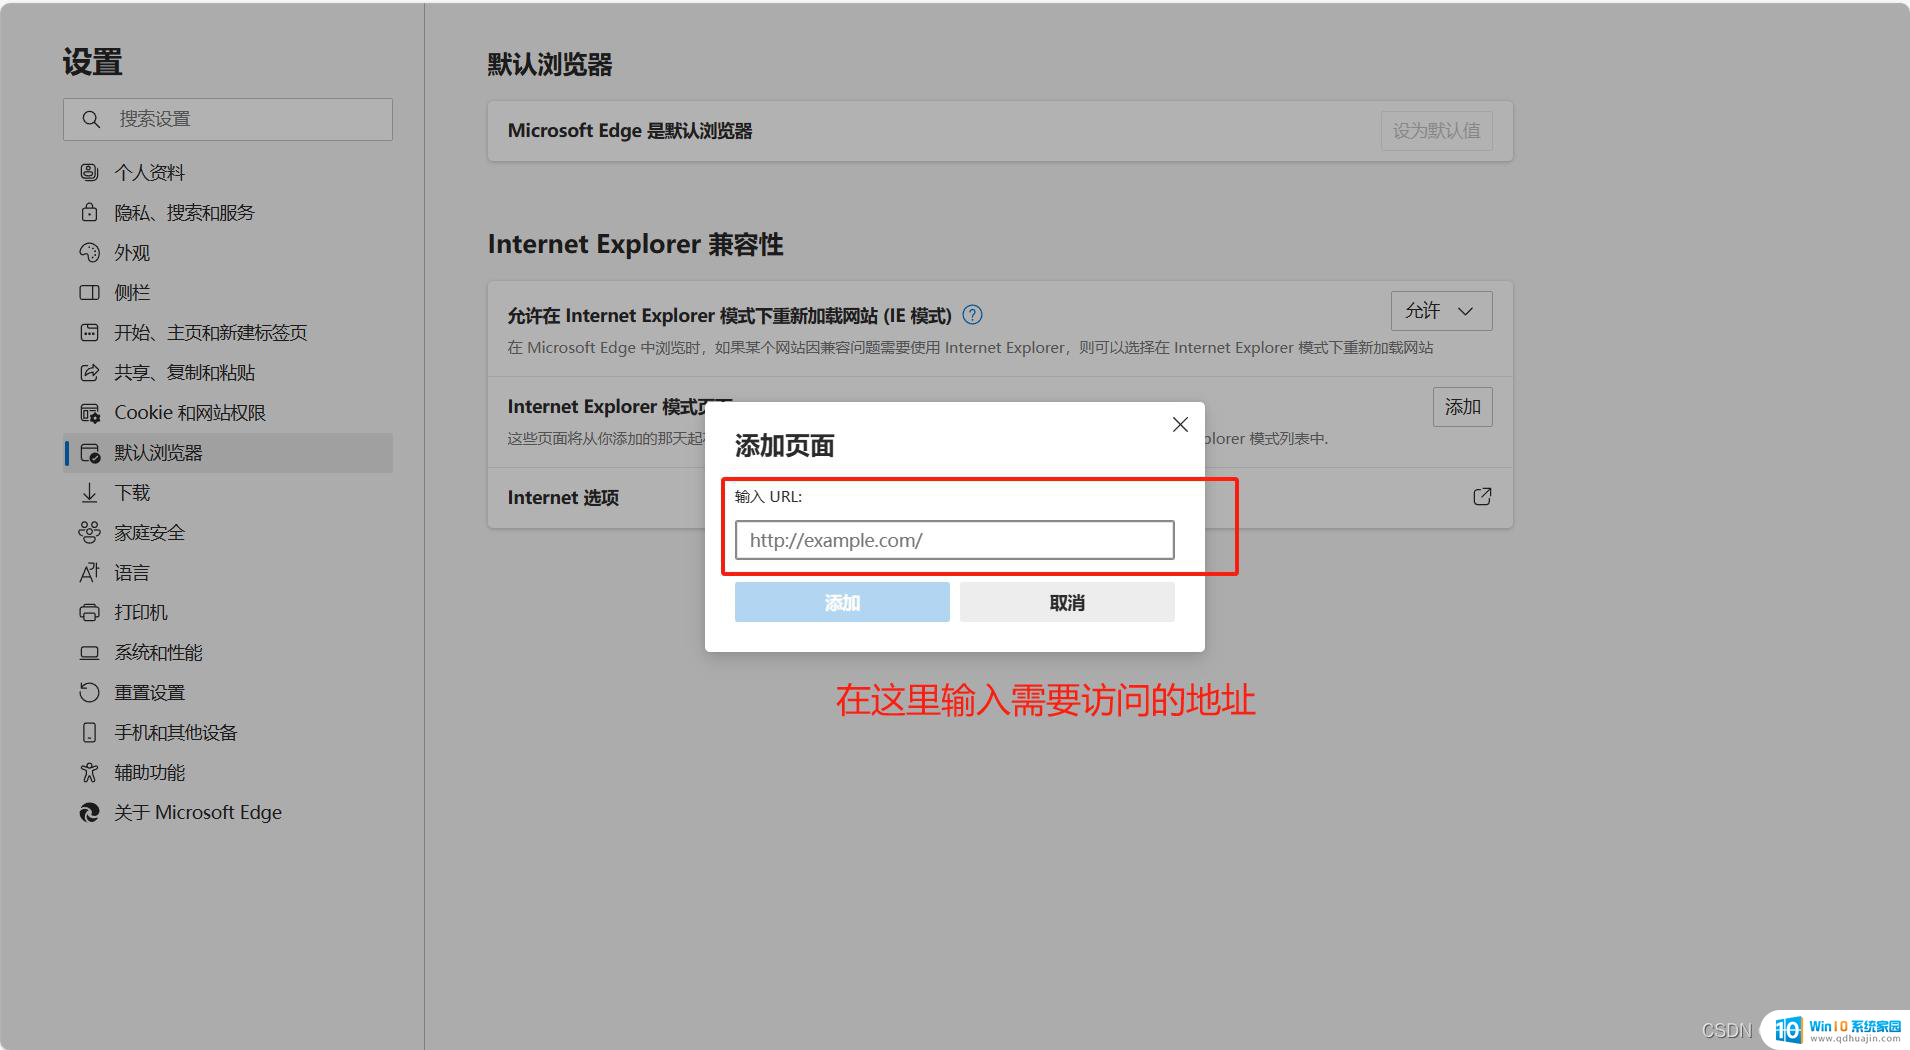The width and height of the screenshot is (1910, 1050).
Task: Click the 开始、主页和新建标签页 icon
Action: (89, 332)
